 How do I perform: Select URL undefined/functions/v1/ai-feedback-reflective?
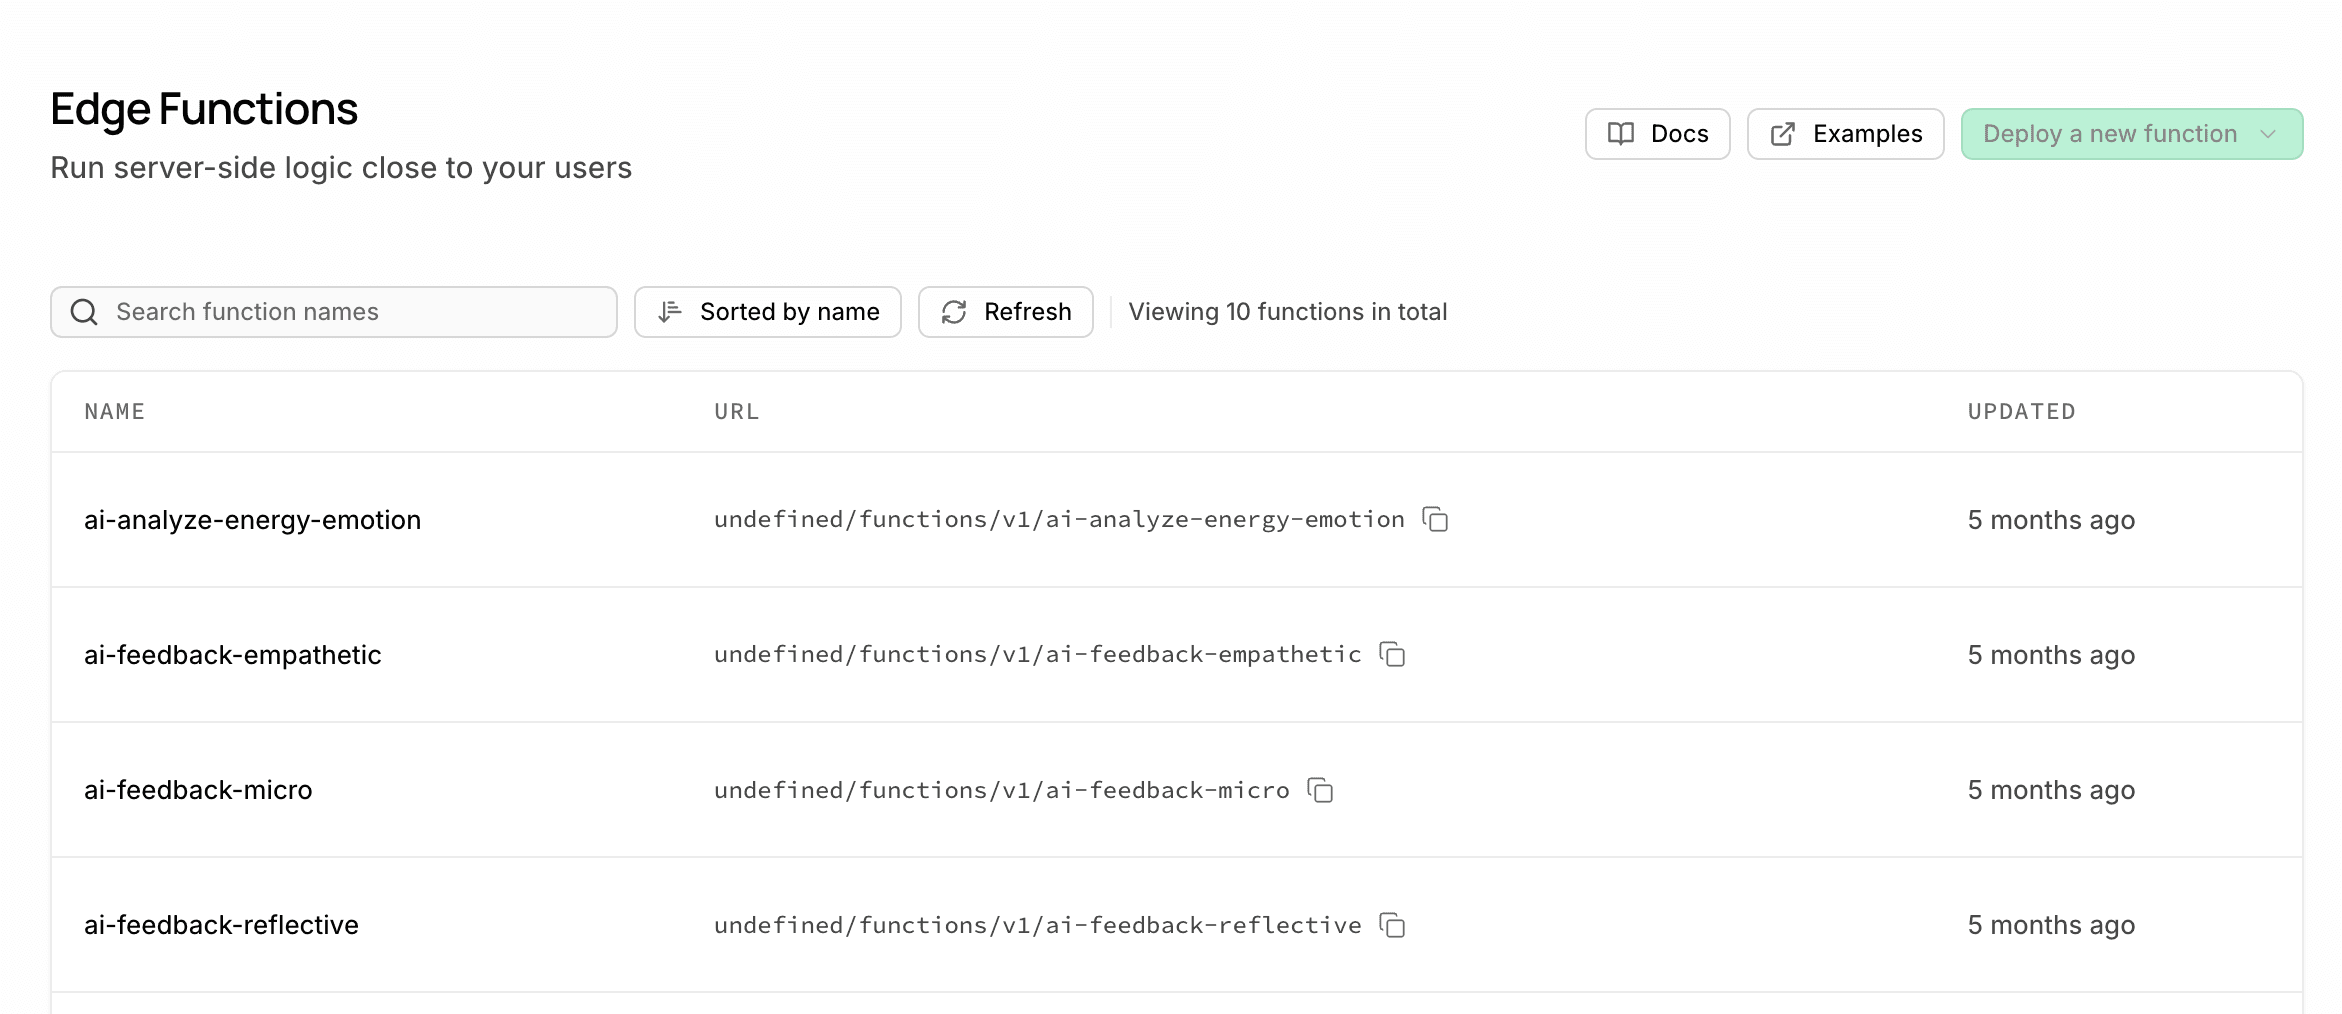(x=1037, y=925)
